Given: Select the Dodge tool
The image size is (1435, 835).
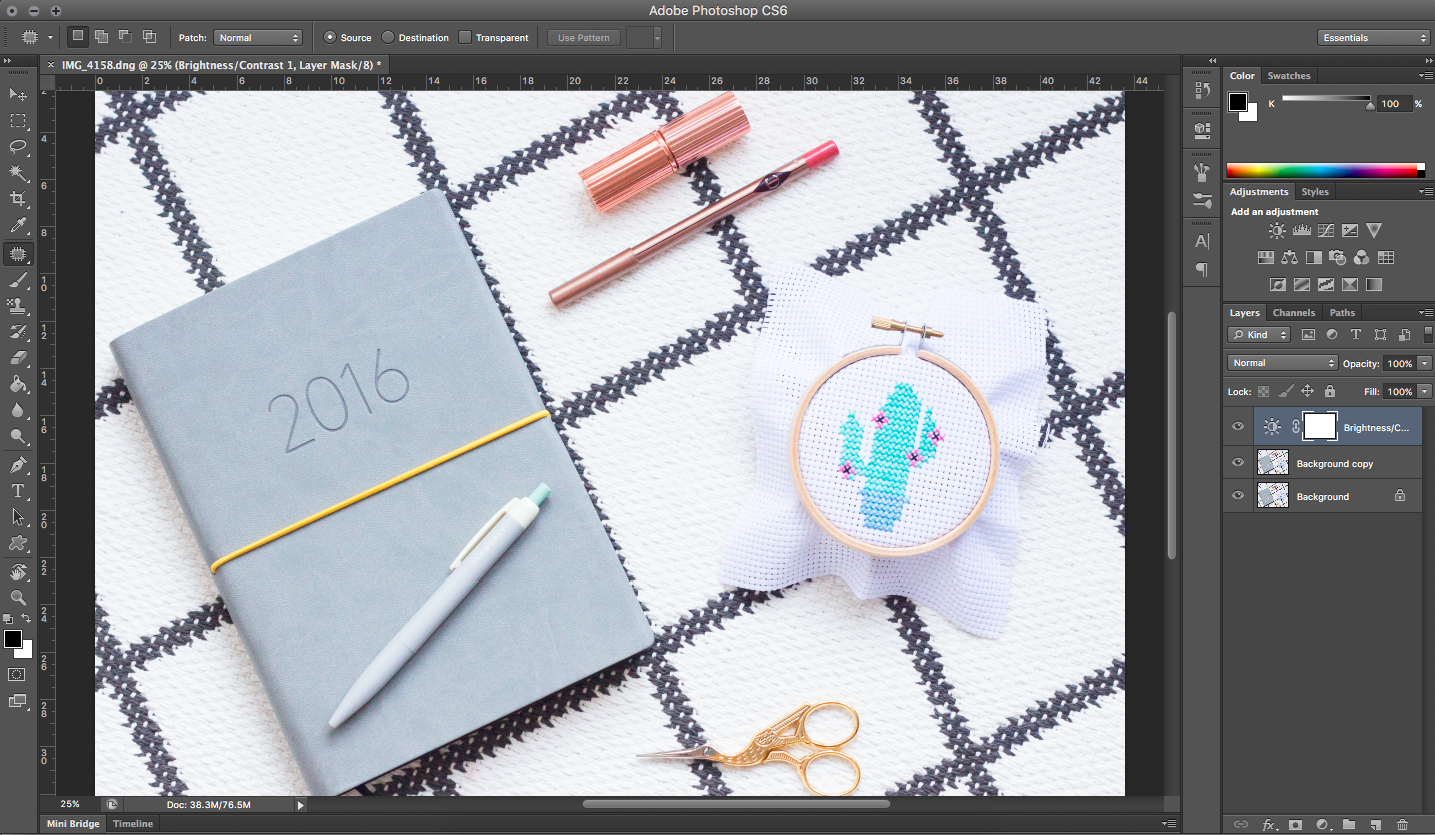Looking at the screenshot, I should coord(18,437).
